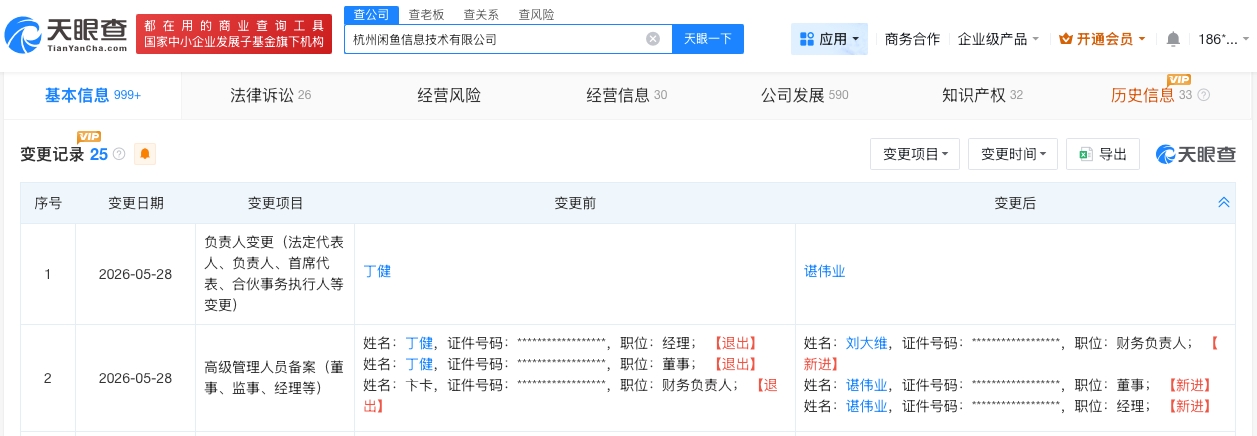Click the 变更后 column header
Screen dimensions: 1257x436
point(1015,203)
